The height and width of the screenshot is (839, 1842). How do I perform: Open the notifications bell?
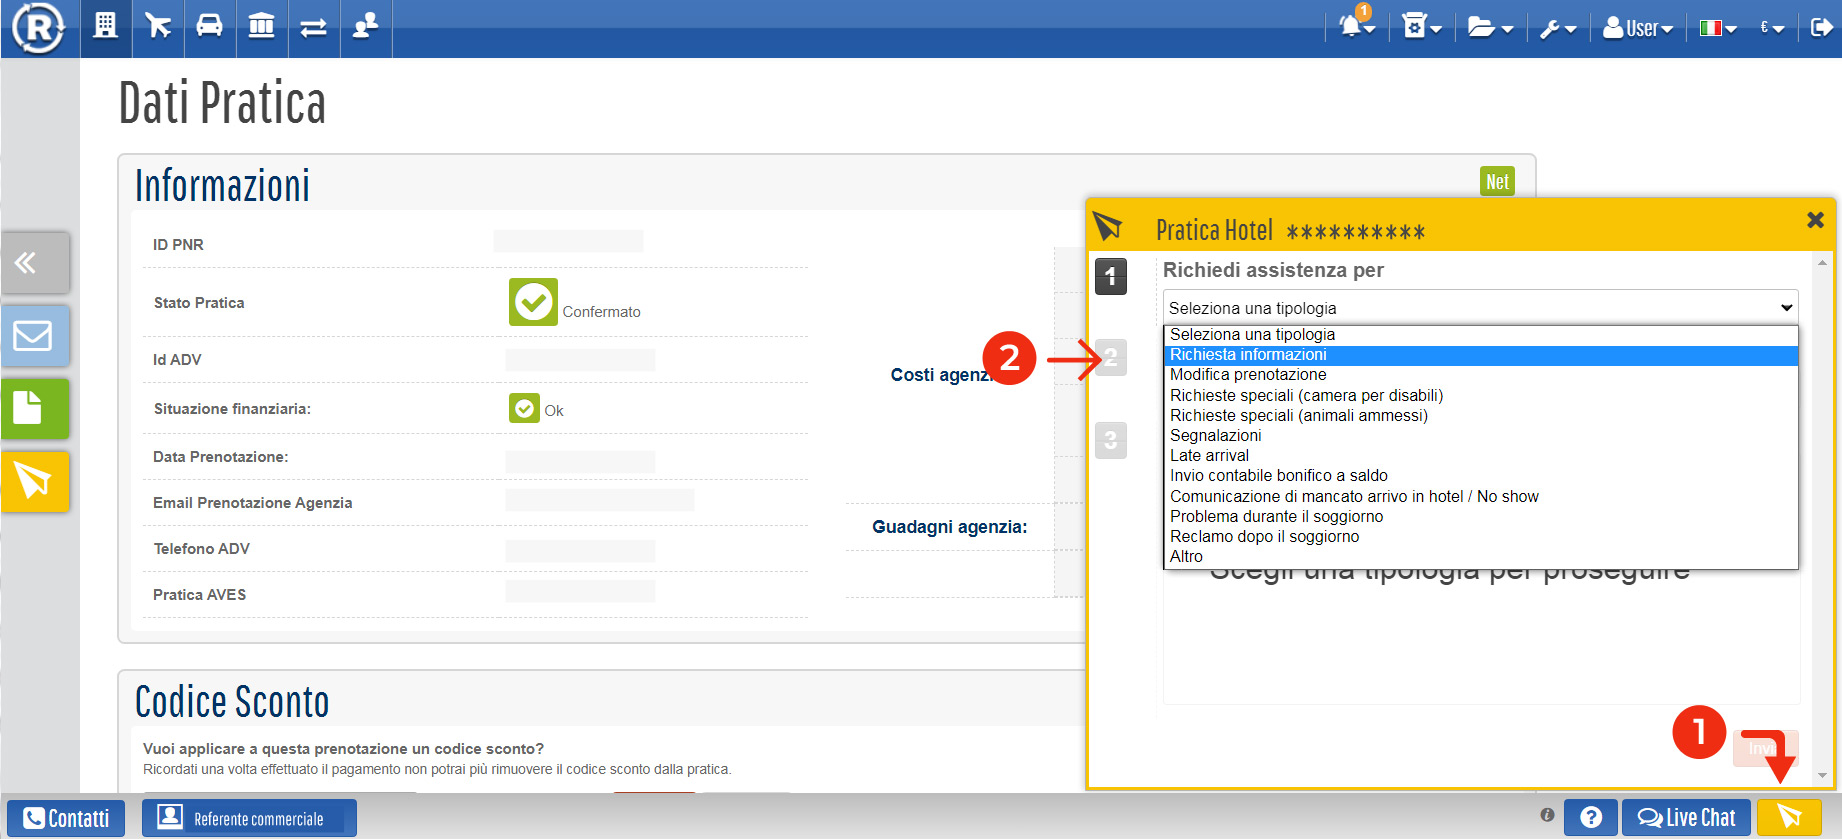tap(1355, 27)
